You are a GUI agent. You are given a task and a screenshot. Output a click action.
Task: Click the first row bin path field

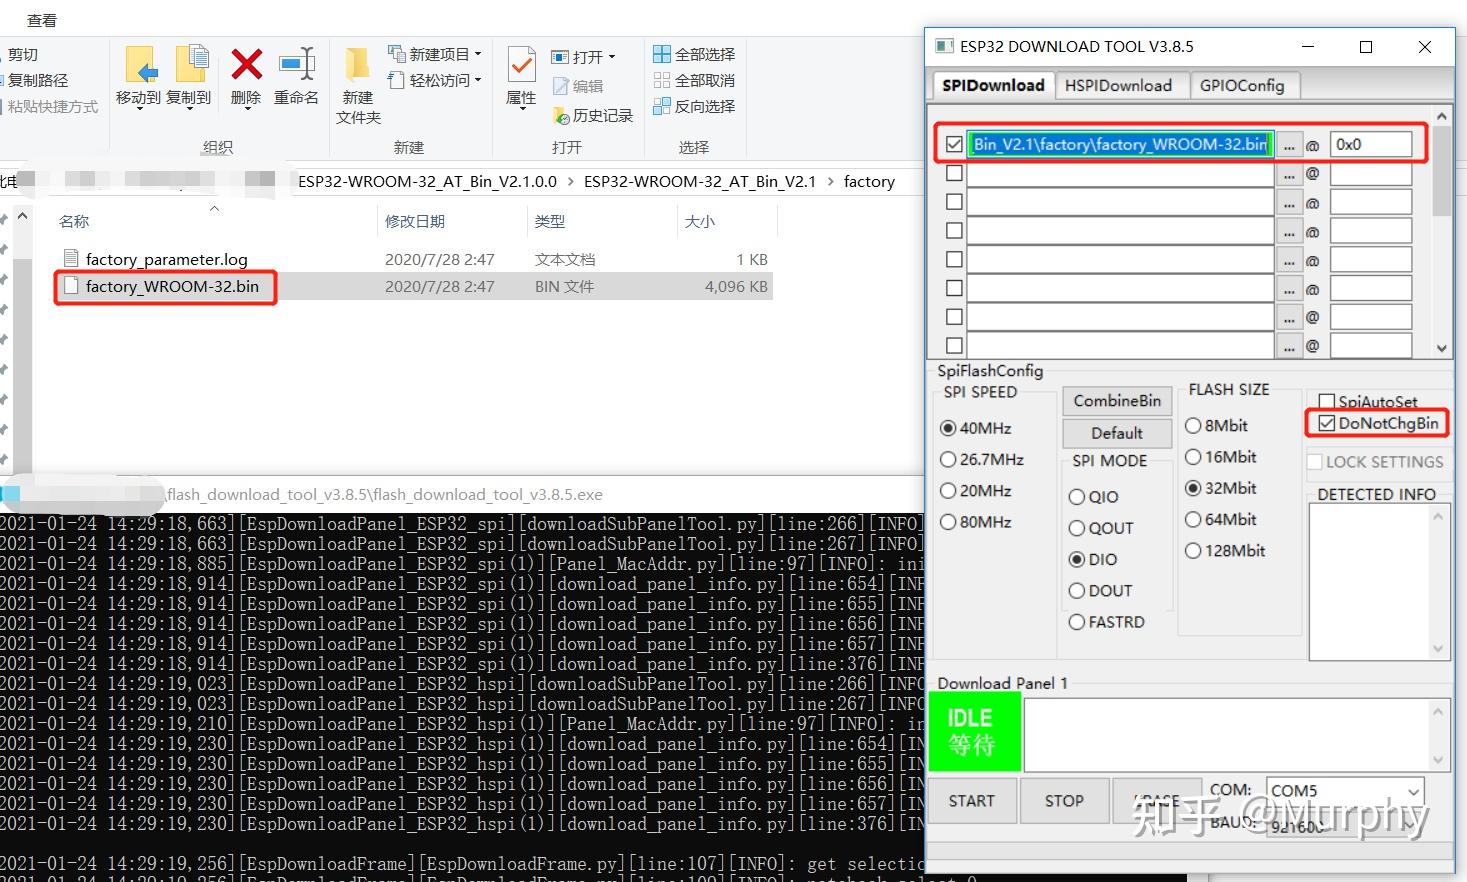pos(1121,144)
